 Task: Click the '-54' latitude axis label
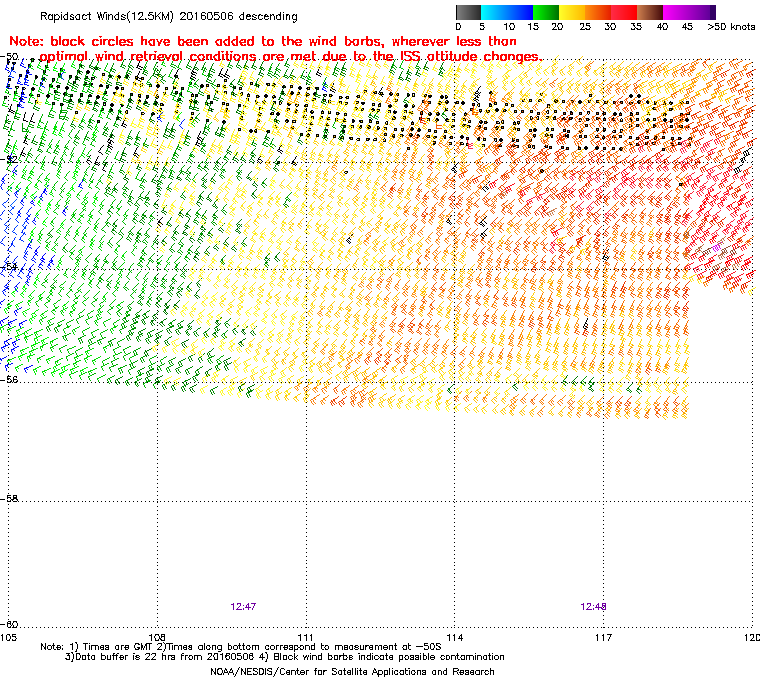click(x=10, y=267)
